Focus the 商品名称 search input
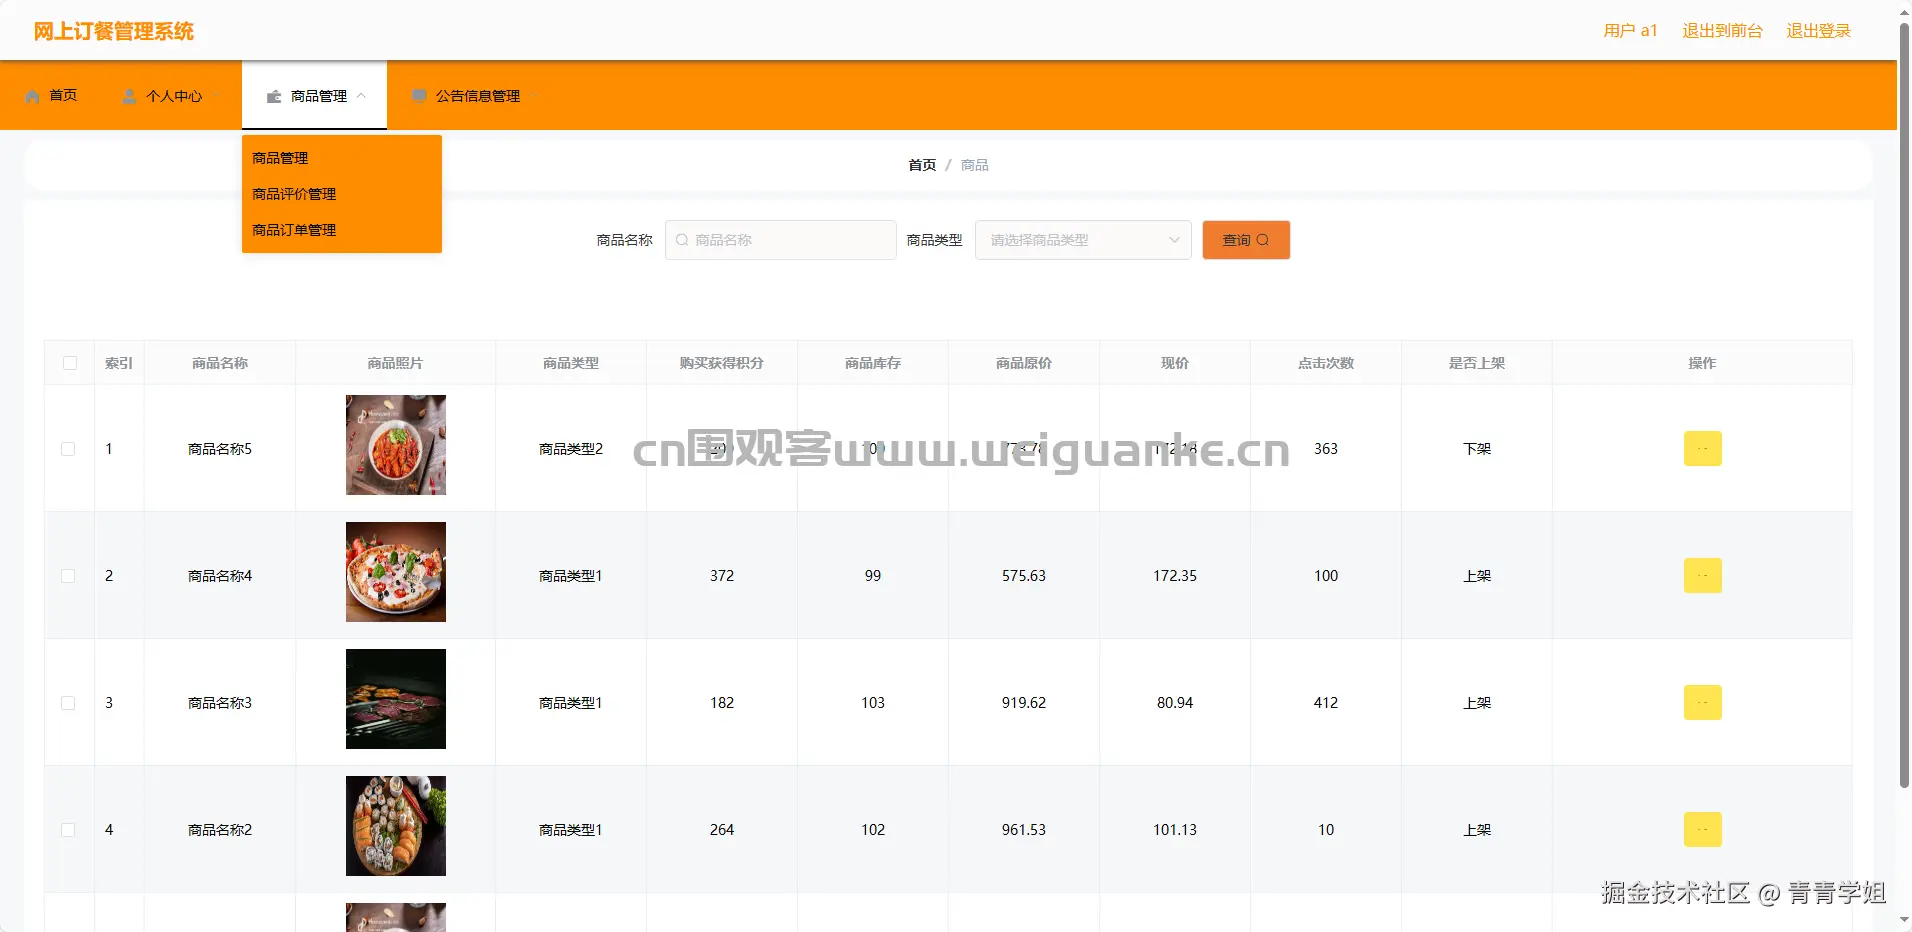The height and width of the screenshot is (932, 1912). tap(781, 240)
